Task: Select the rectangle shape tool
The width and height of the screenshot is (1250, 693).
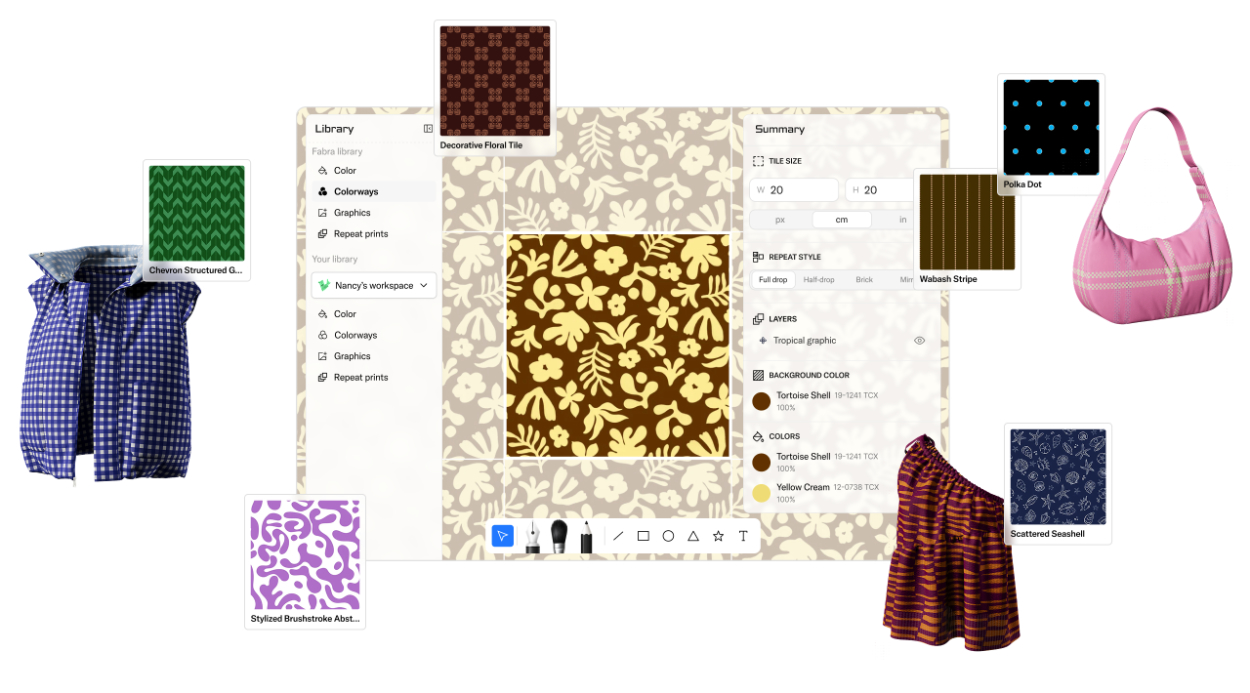Action: click(x=643, y=536)
